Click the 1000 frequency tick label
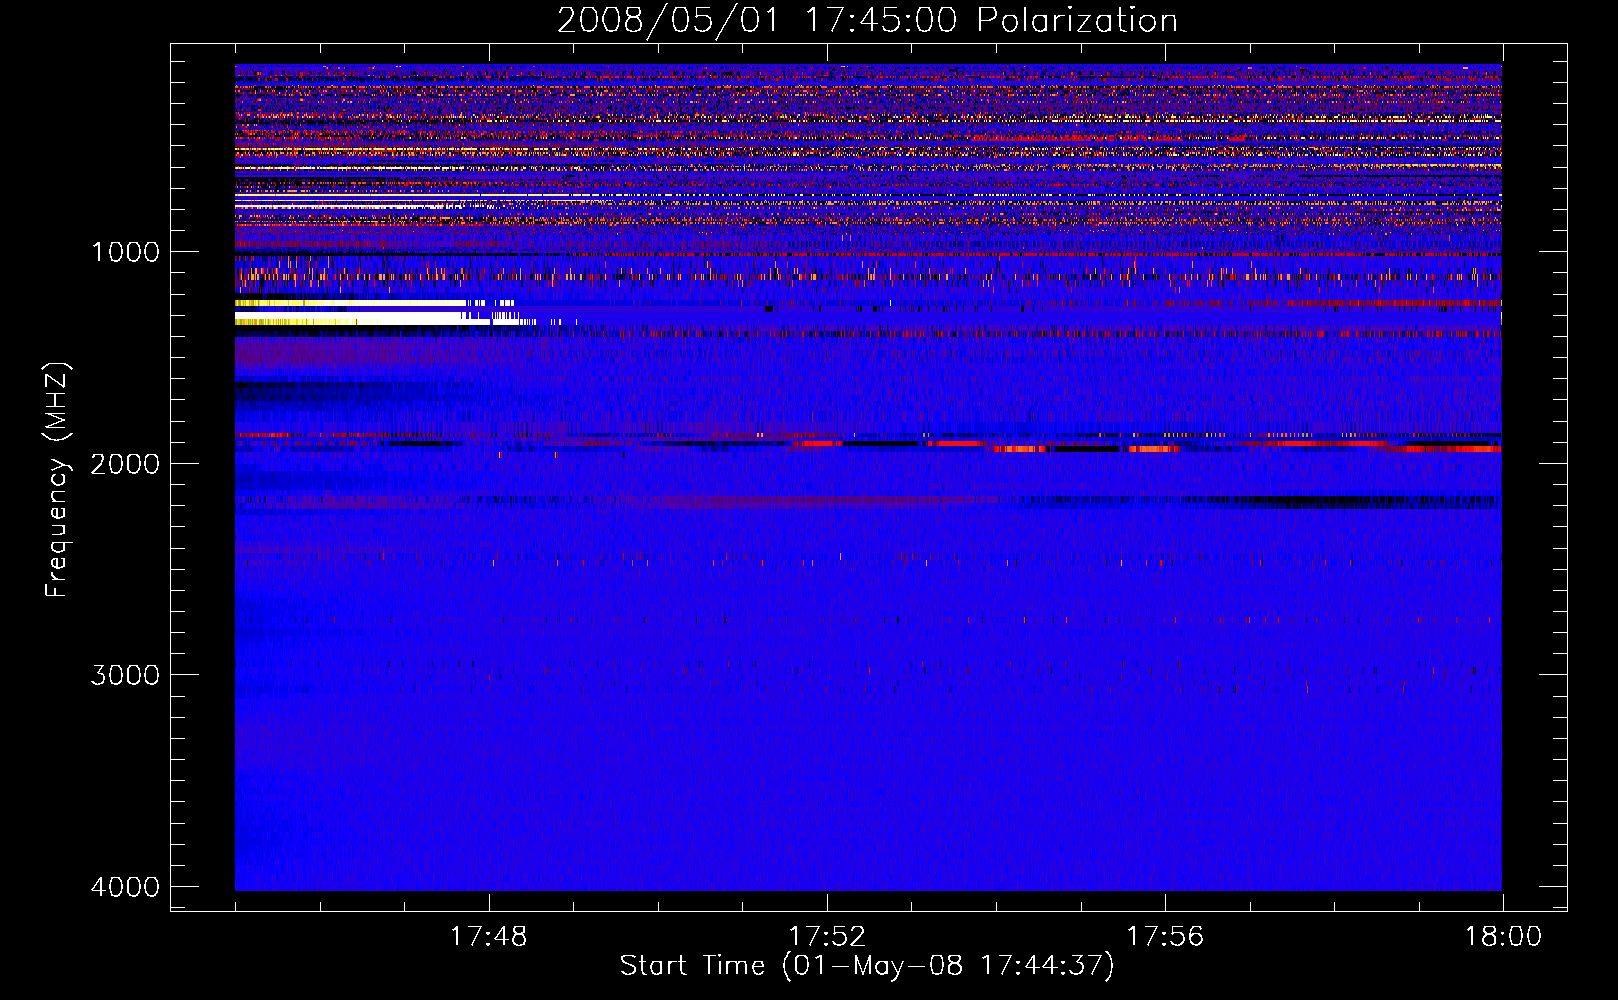The width and height of the screenshot is (1618, 1000). (x=125, y=251)
